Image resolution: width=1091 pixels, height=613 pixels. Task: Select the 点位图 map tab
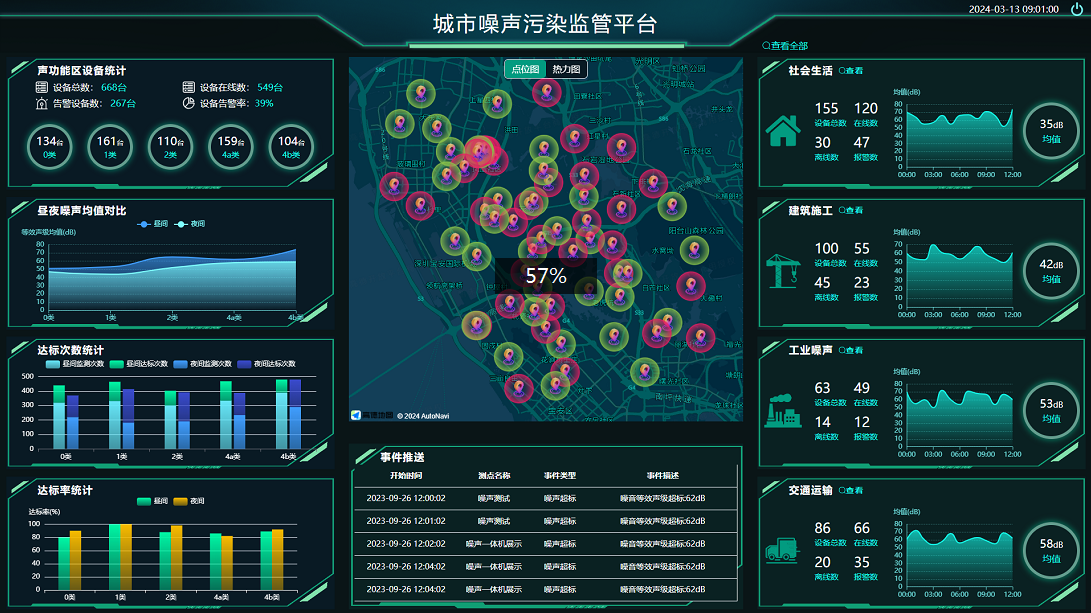[x=525, y=69]
